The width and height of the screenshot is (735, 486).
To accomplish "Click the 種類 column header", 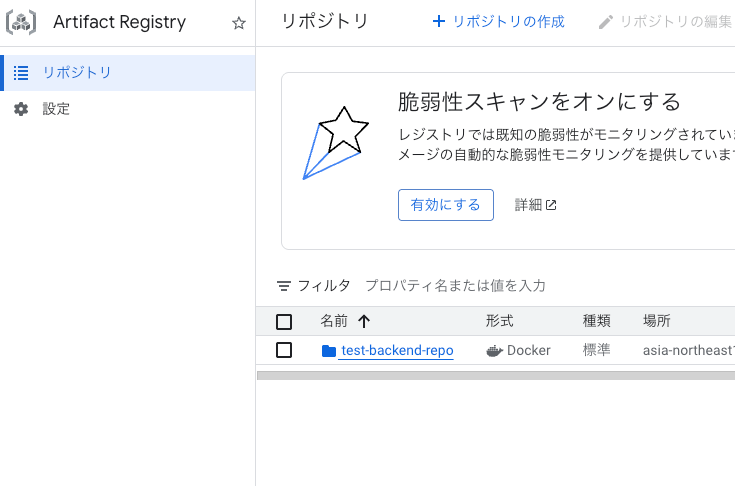I will tap(597, 321).
